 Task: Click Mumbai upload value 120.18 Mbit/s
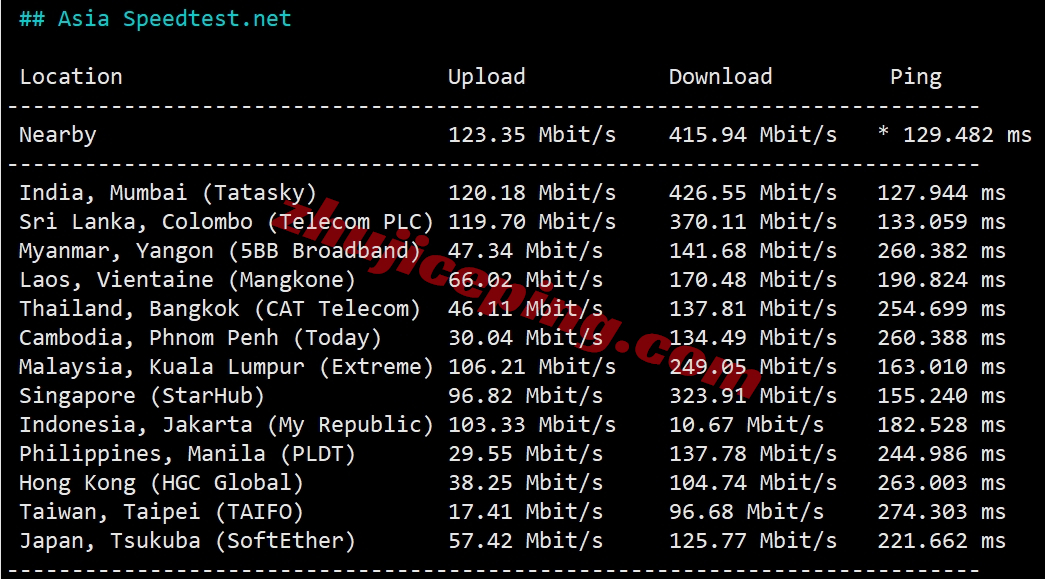click(532, 193)
